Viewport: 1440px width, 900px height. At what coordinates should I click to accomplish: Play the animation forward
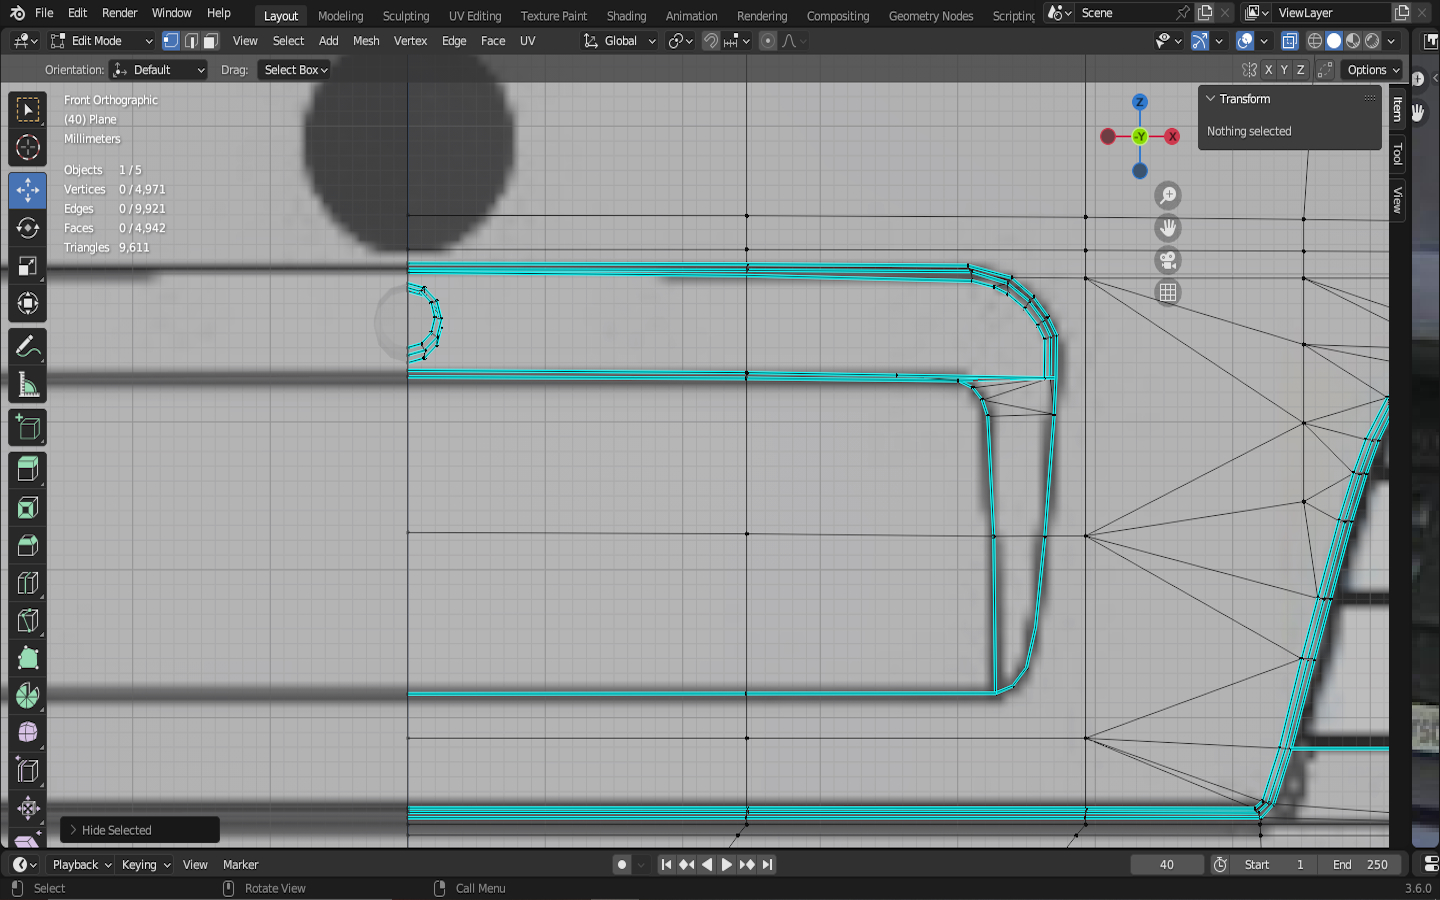click(727, 865)
